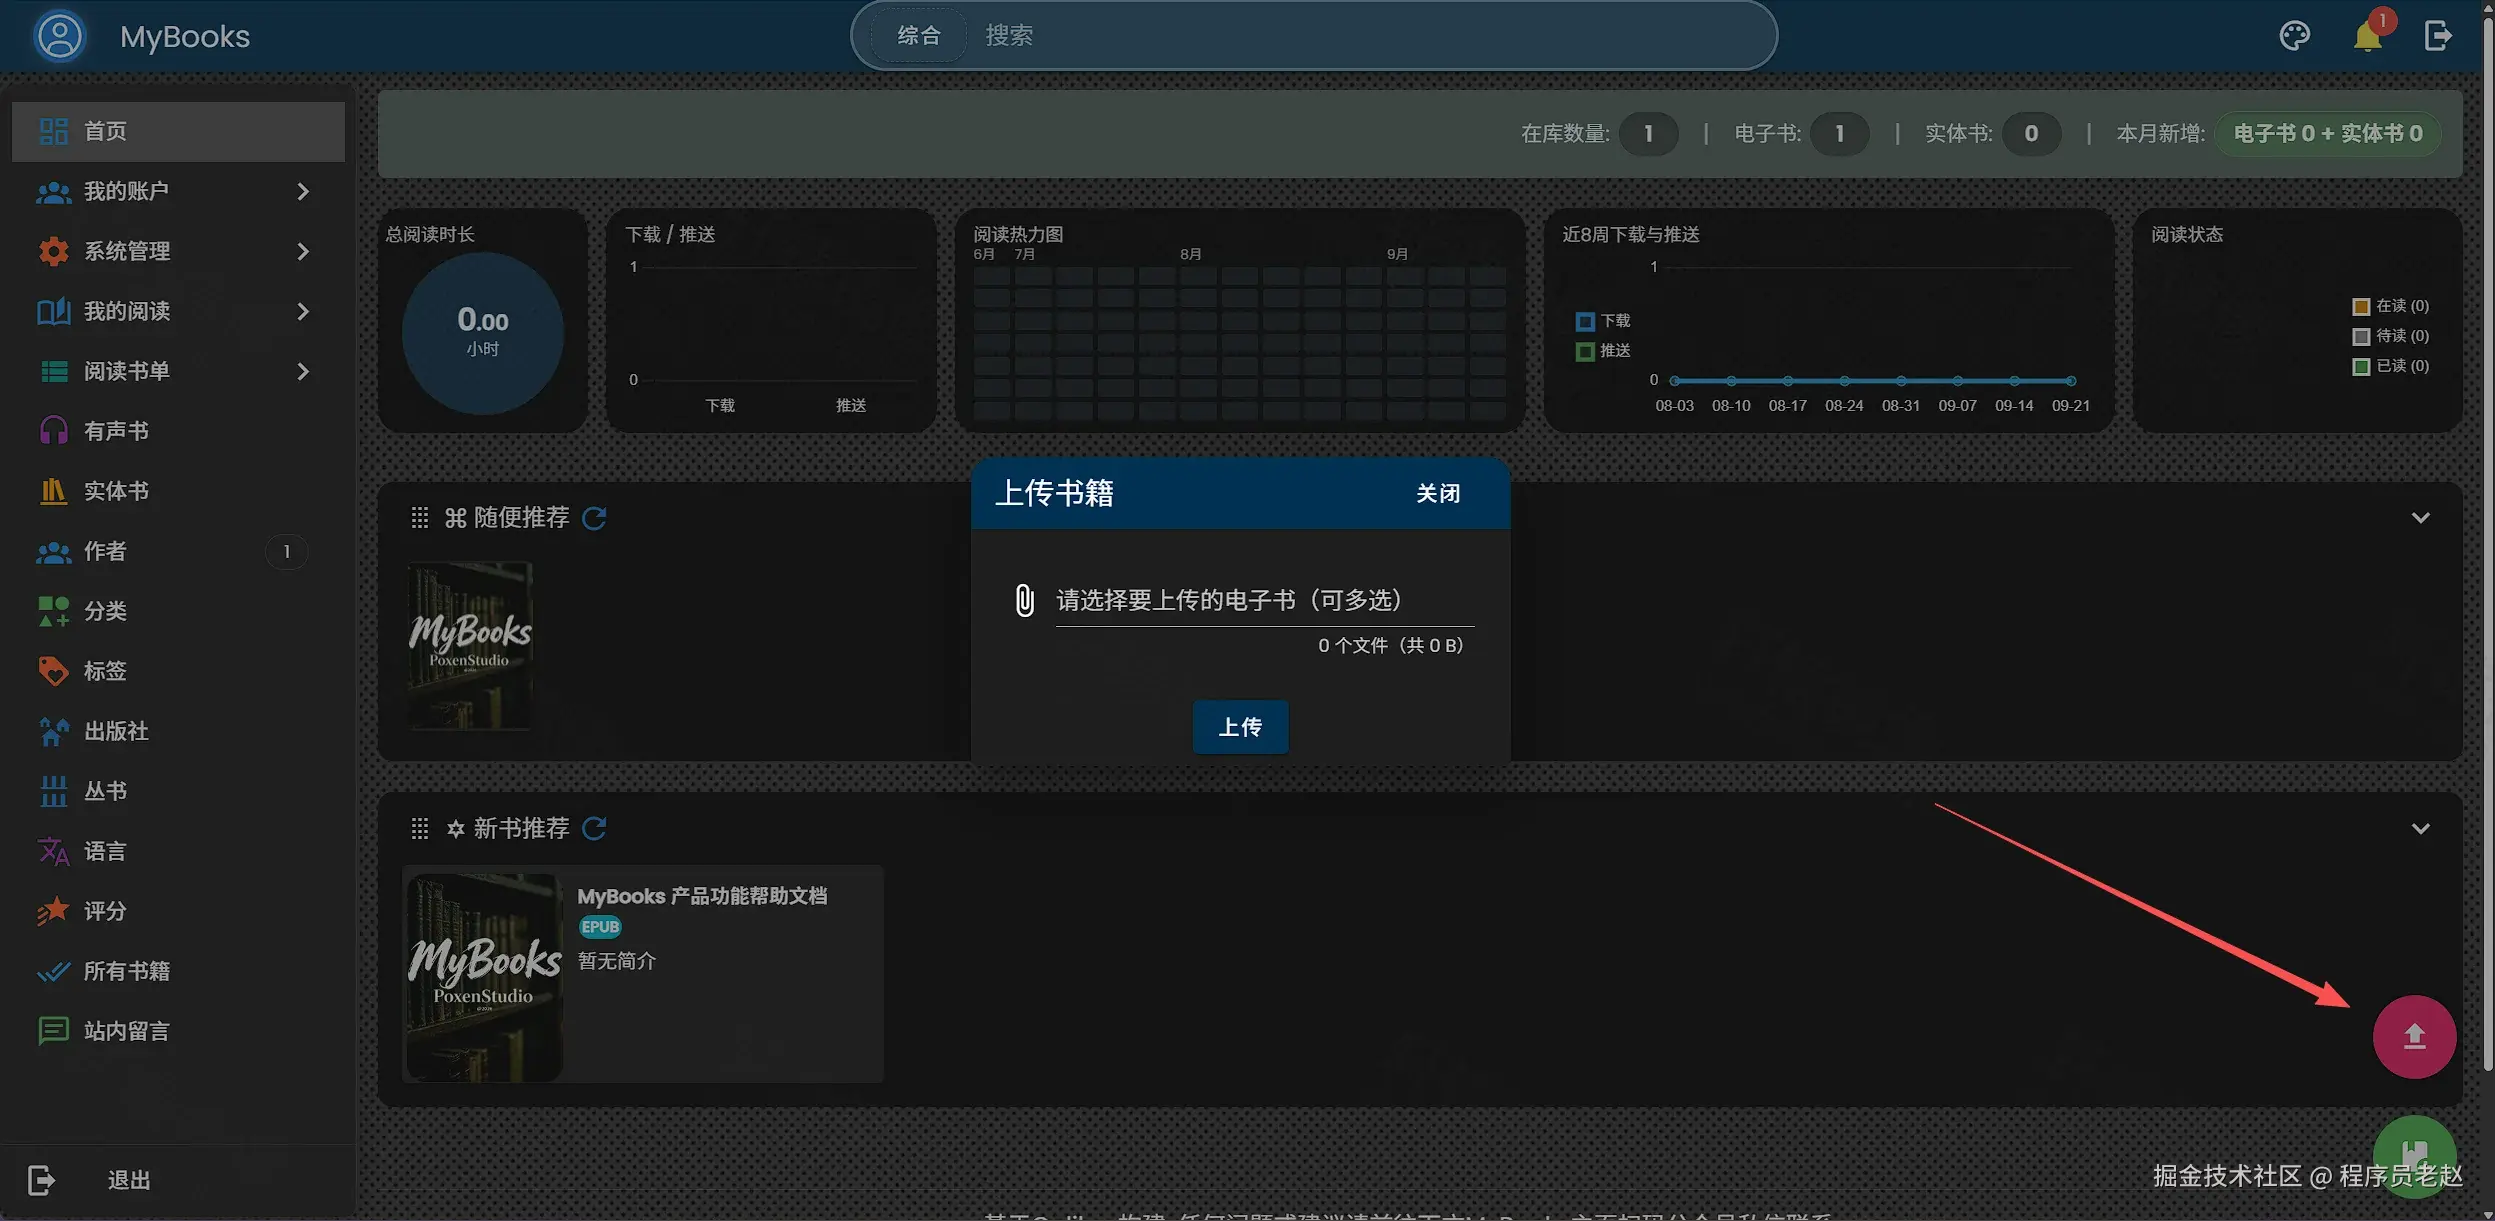Refresh the 新书推荐 section

[594, 828]
